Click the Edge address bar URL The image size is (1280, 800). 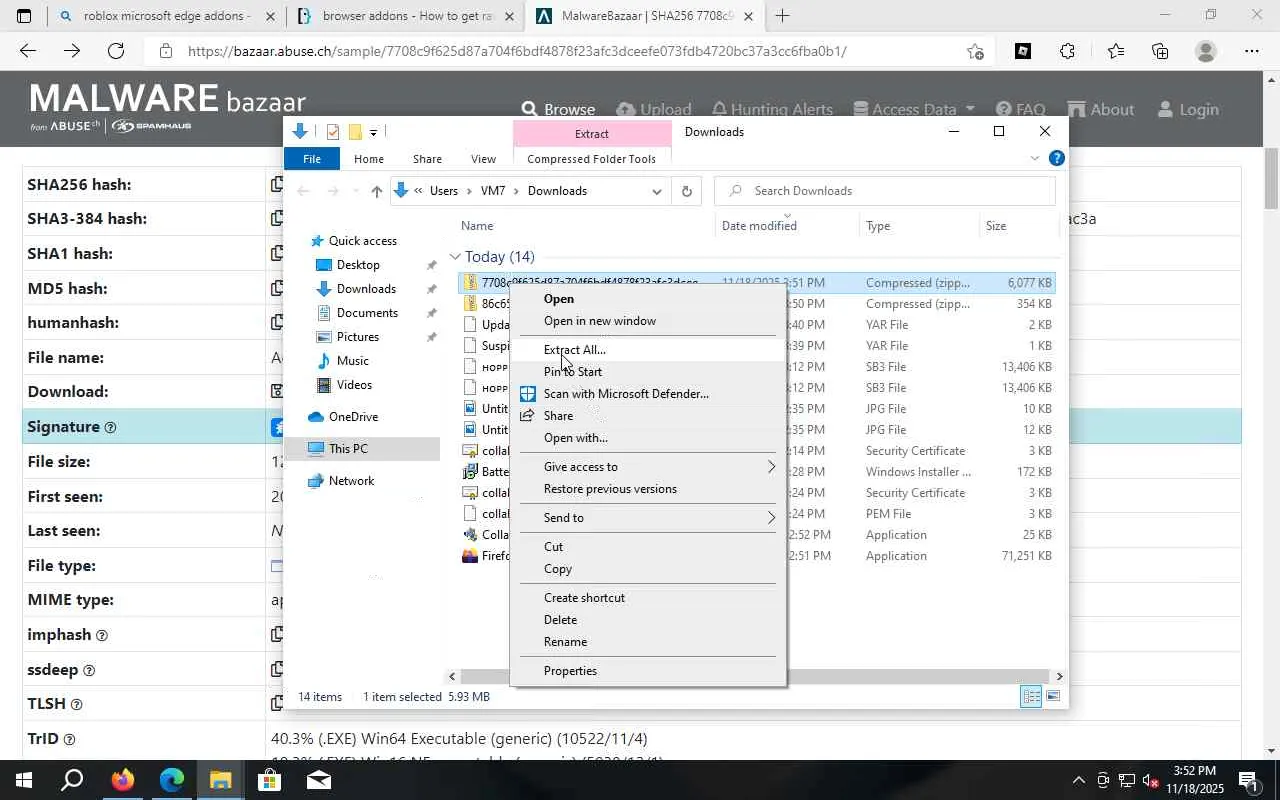pyautogui.click(x=517, y=51)
